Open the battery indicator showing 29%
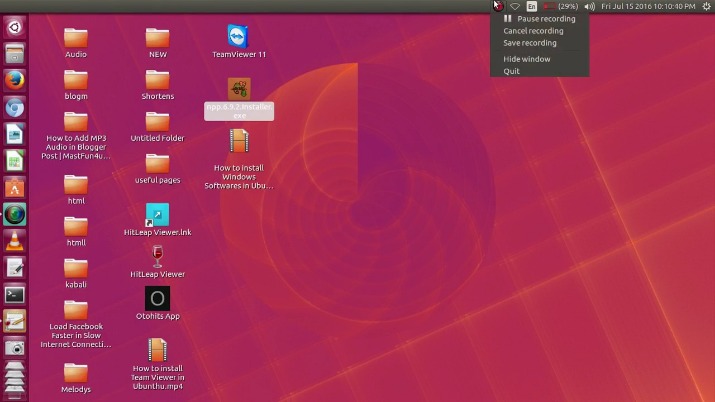 [x=559, y=6]
